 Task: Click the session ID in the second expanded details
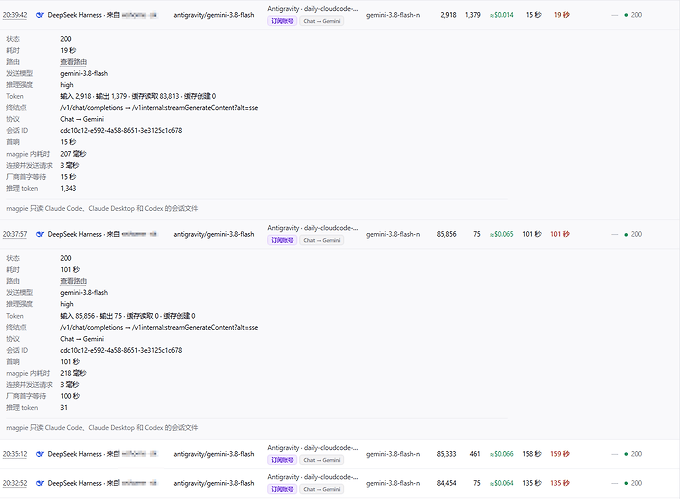tap(121, 350)
